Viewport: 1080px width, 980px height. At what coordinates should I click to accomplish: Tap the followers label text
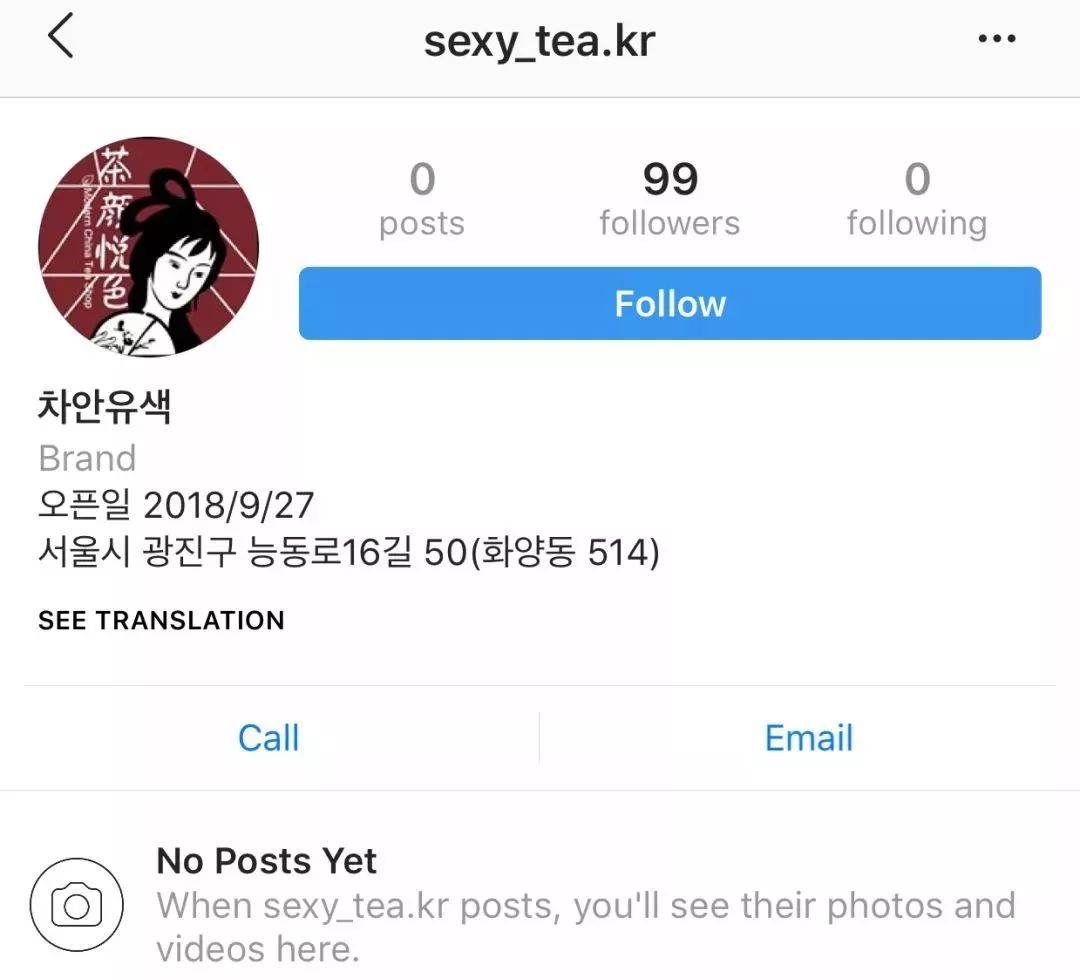tap(669, 223)
